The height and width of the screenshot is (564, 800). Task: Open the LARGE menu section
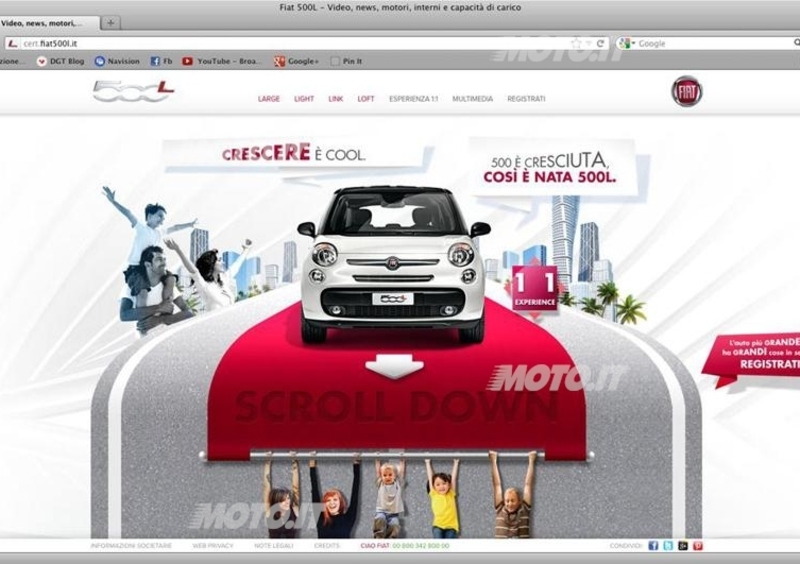point(269,99)
